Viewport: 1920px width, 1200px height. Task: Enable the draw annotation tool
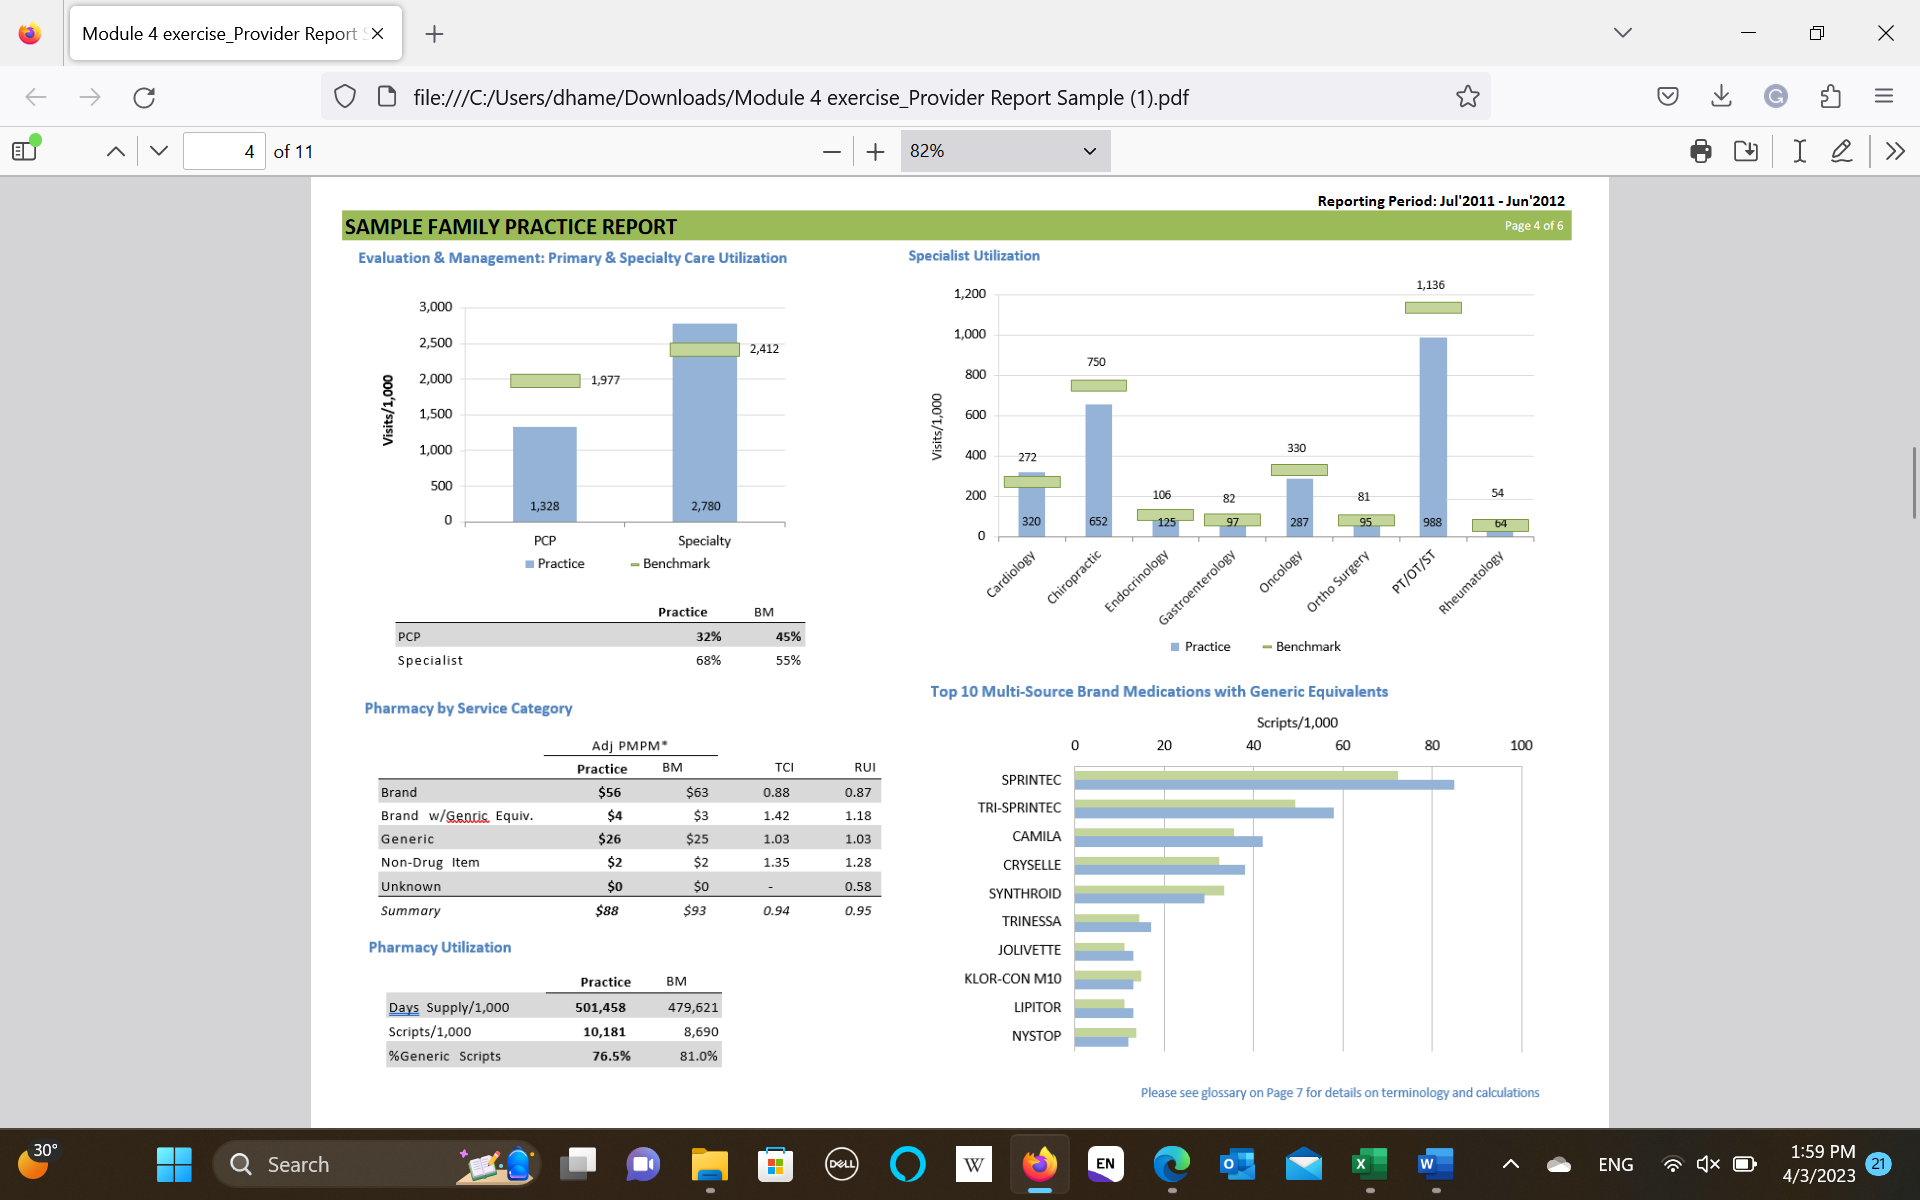click(1842, 151)
